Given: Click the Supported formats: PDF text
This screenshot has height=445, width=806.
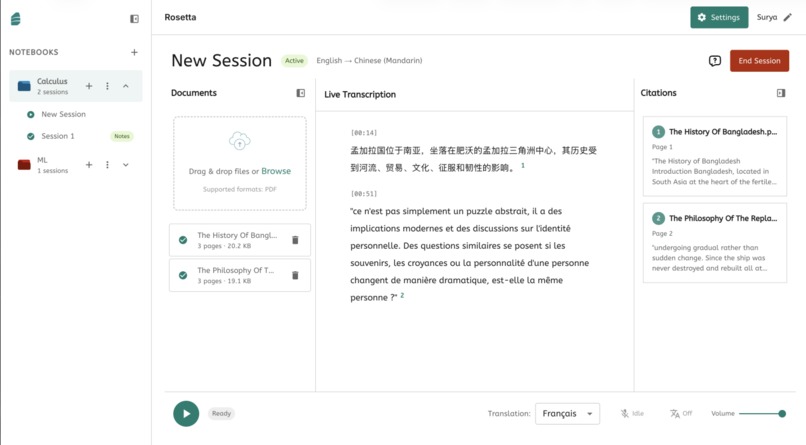Looking at the screenshot, I should (240, 190).
